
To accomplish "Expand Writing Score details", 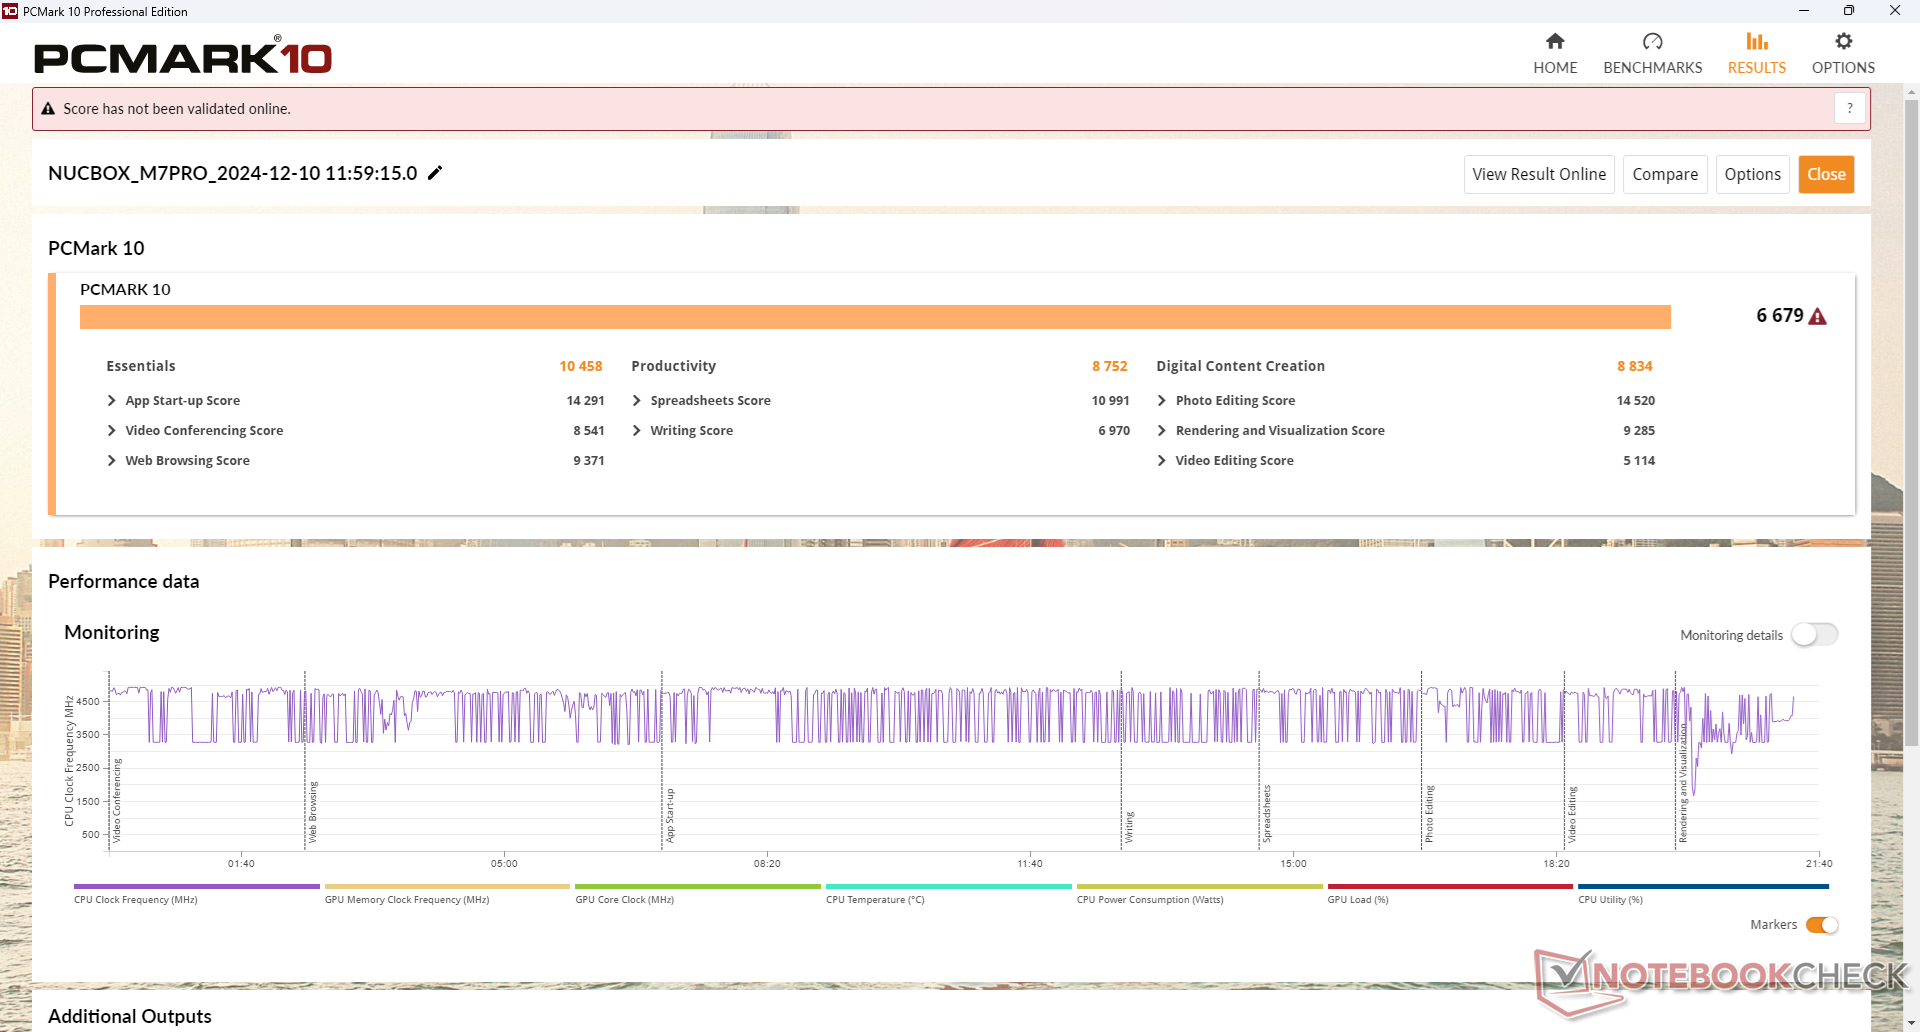I will [x=636, y=430].
